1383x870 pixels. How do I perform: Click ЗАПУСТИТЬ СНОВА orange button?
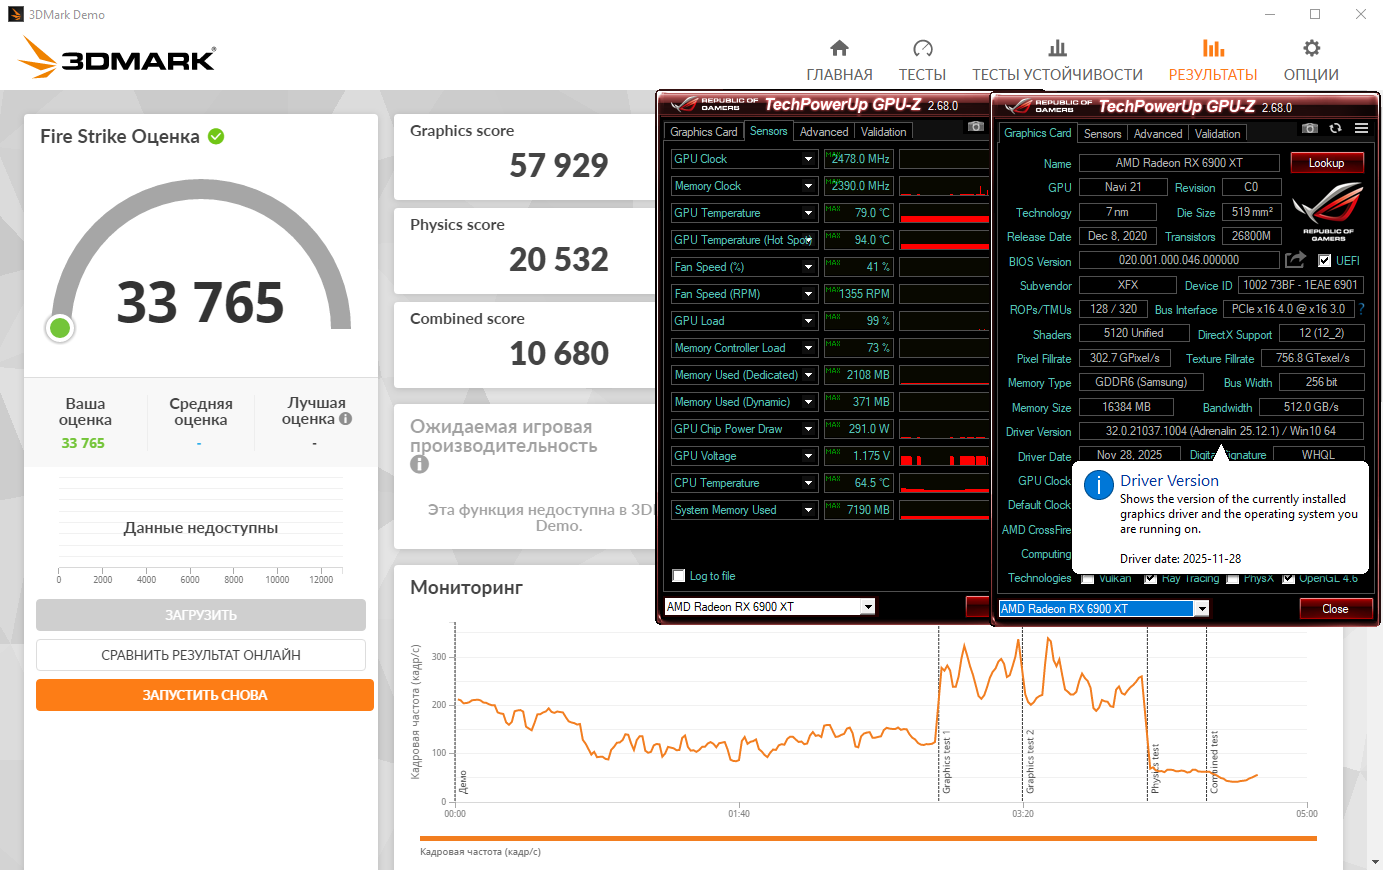tap(205, 695)
